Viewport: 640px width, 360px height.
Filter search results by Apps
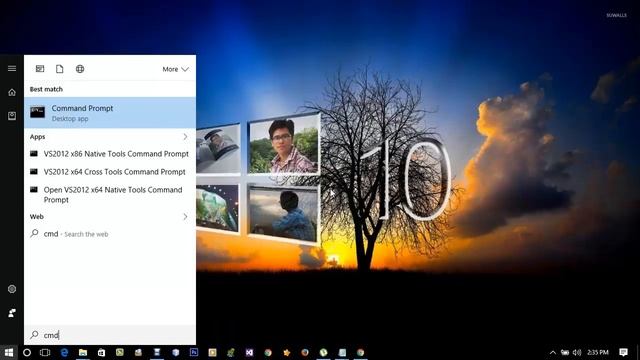[40, 69]
